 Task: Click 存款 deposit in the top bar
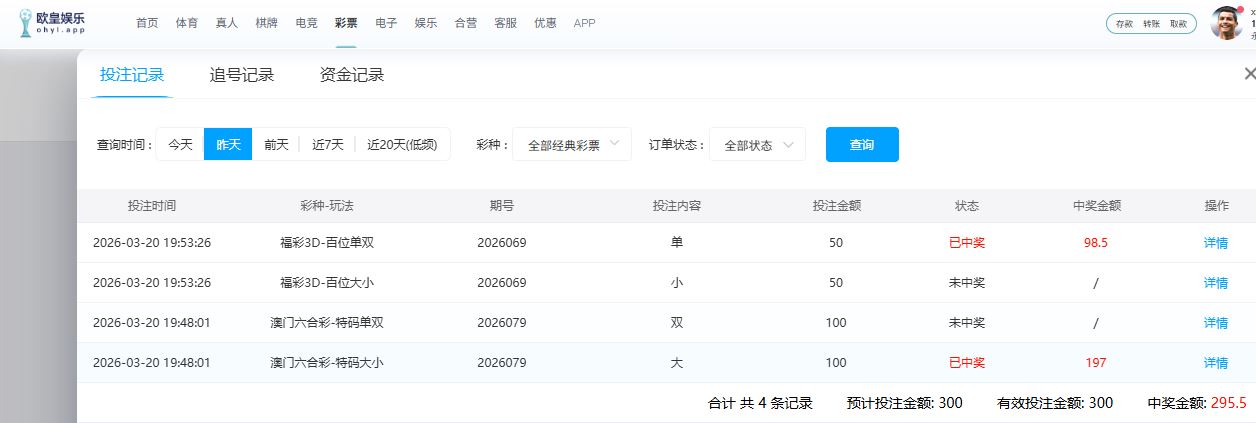1124,24
